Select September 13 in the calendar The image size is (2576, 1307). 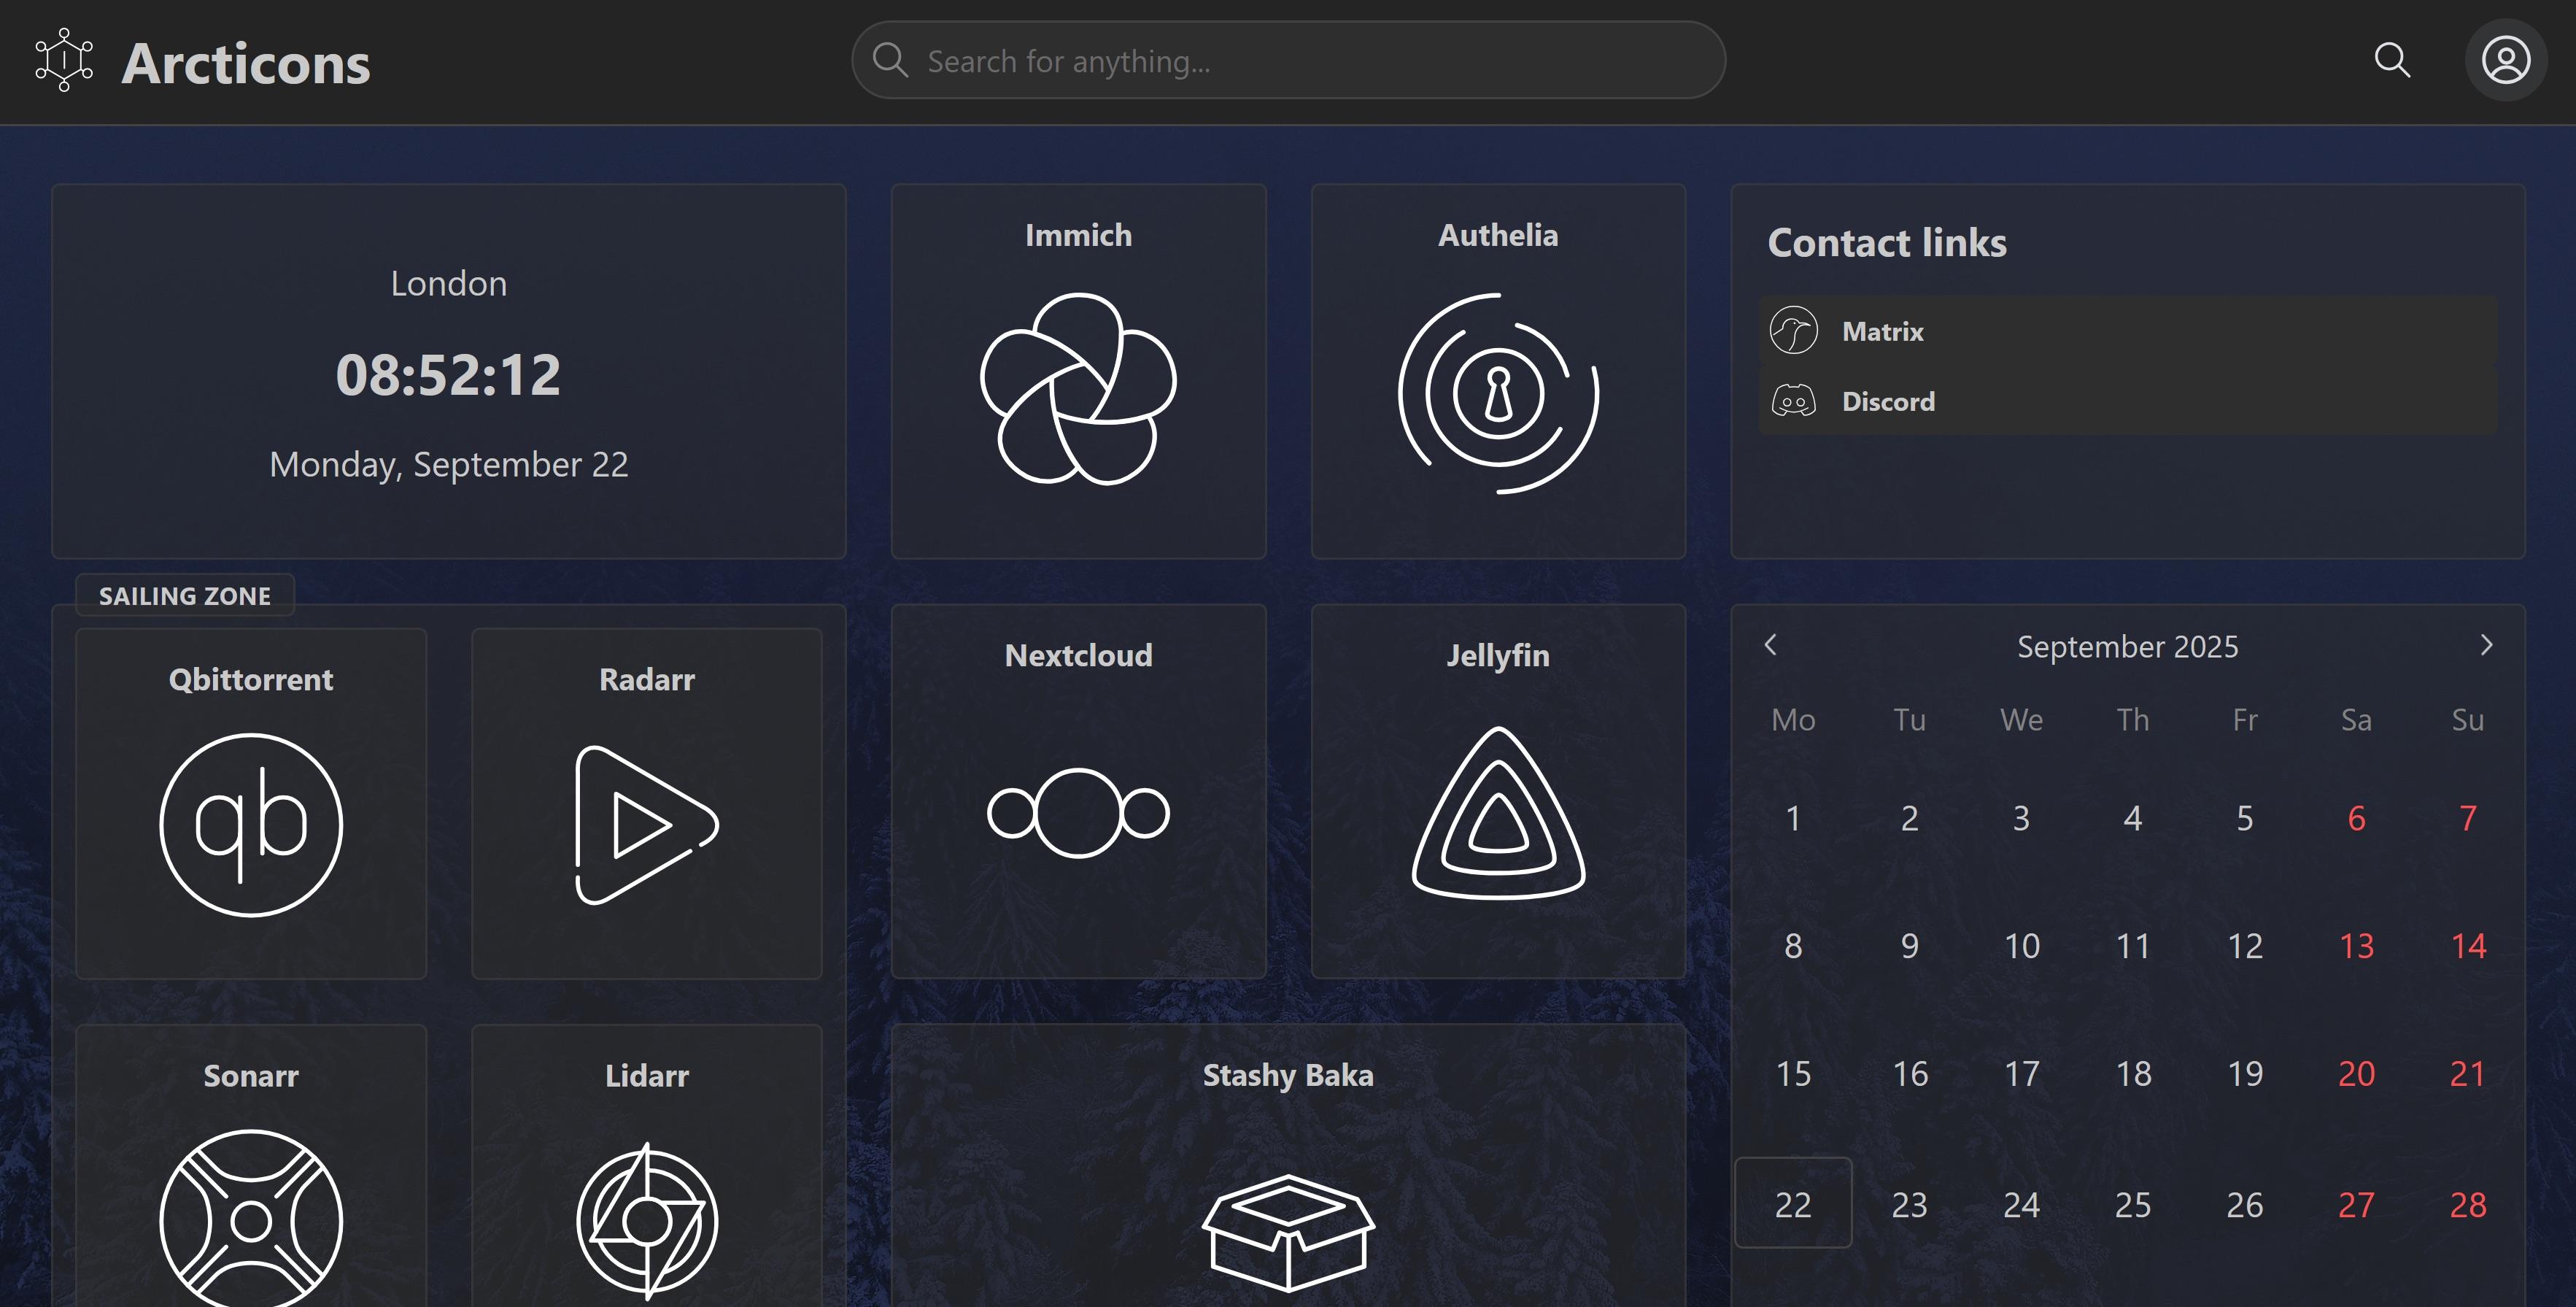coord(2356,946)
